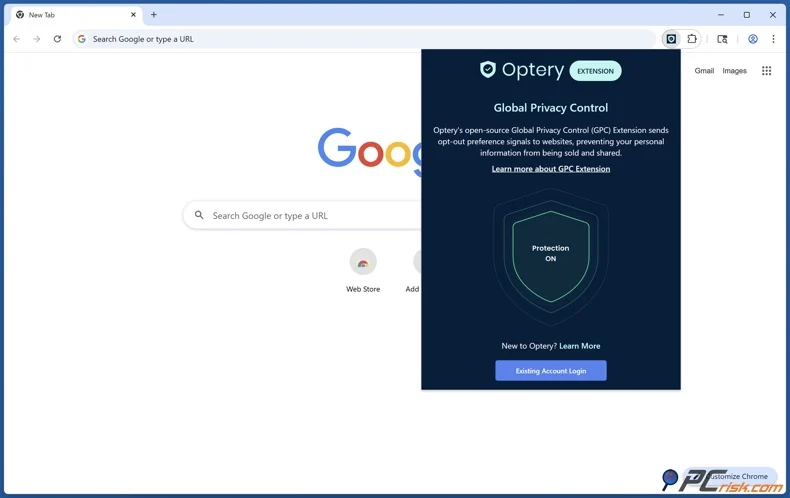The height and width of the screenshot is (498, 790).
Task: Reload the current page
Action: [57, 39]
